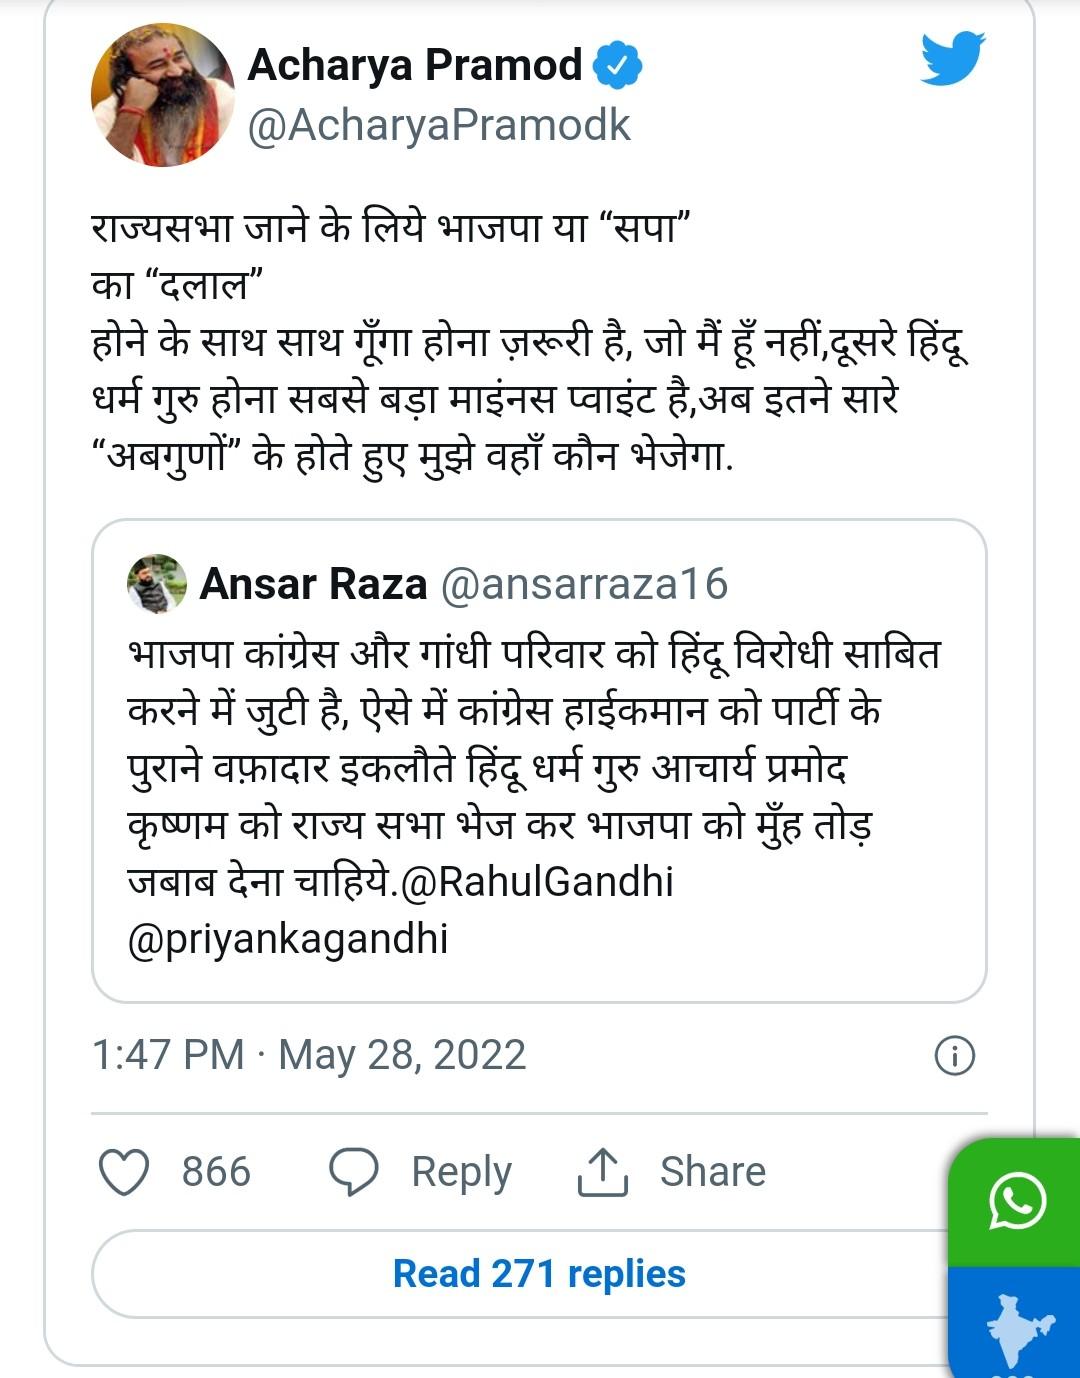The height and width of the screenshot is (1378, 1080).
Task: Open the tweet info circle icon
Action: pyautogui.click(x=954, y=1055)
